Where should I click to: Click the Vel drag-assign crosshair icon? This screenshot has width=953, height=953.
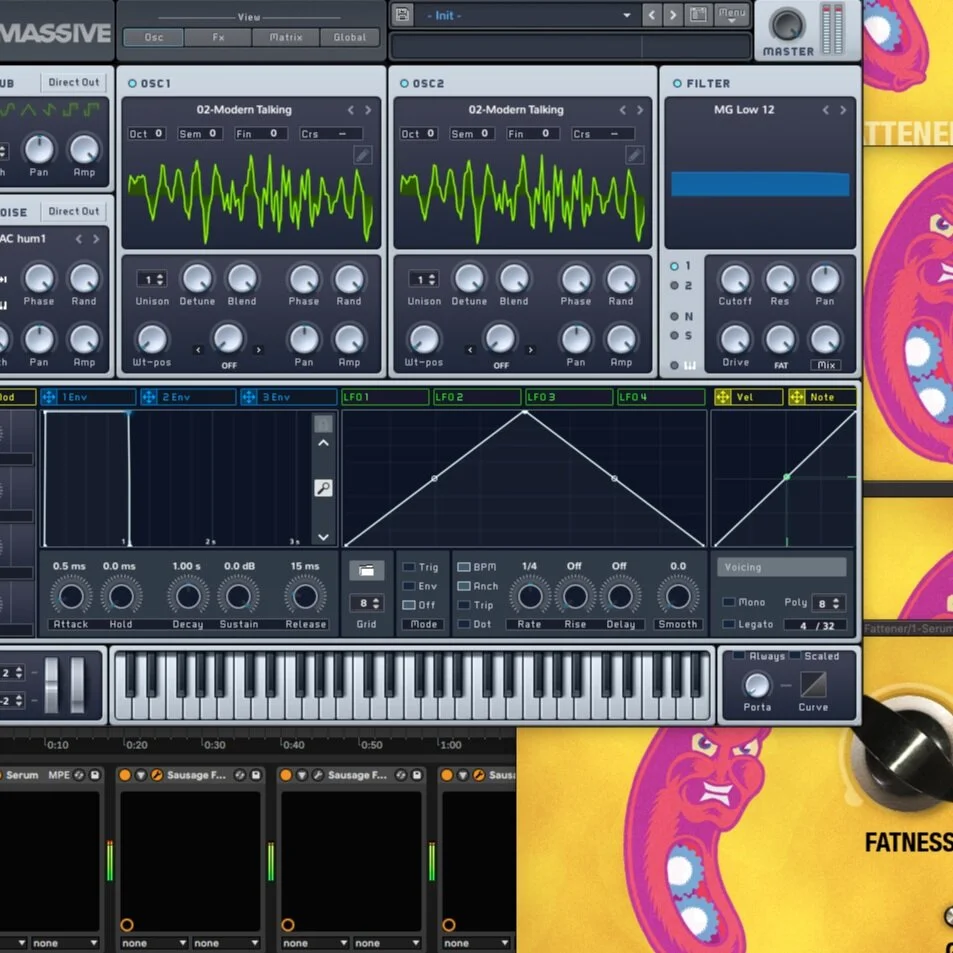coord(723,397)
